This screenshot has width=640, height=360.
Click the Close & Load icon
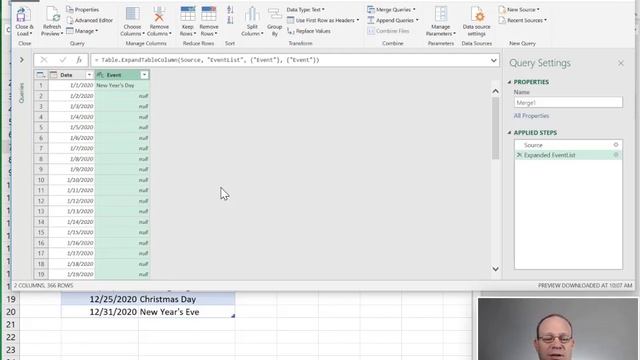23,15
